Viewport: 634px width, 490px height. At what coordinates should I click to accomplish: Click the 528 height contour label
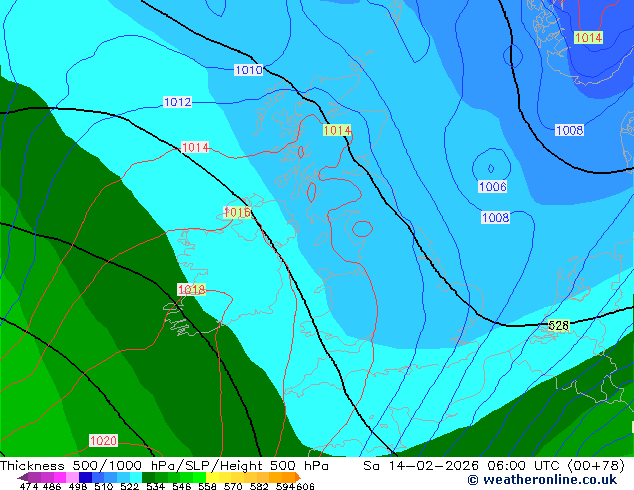[558, 325]
